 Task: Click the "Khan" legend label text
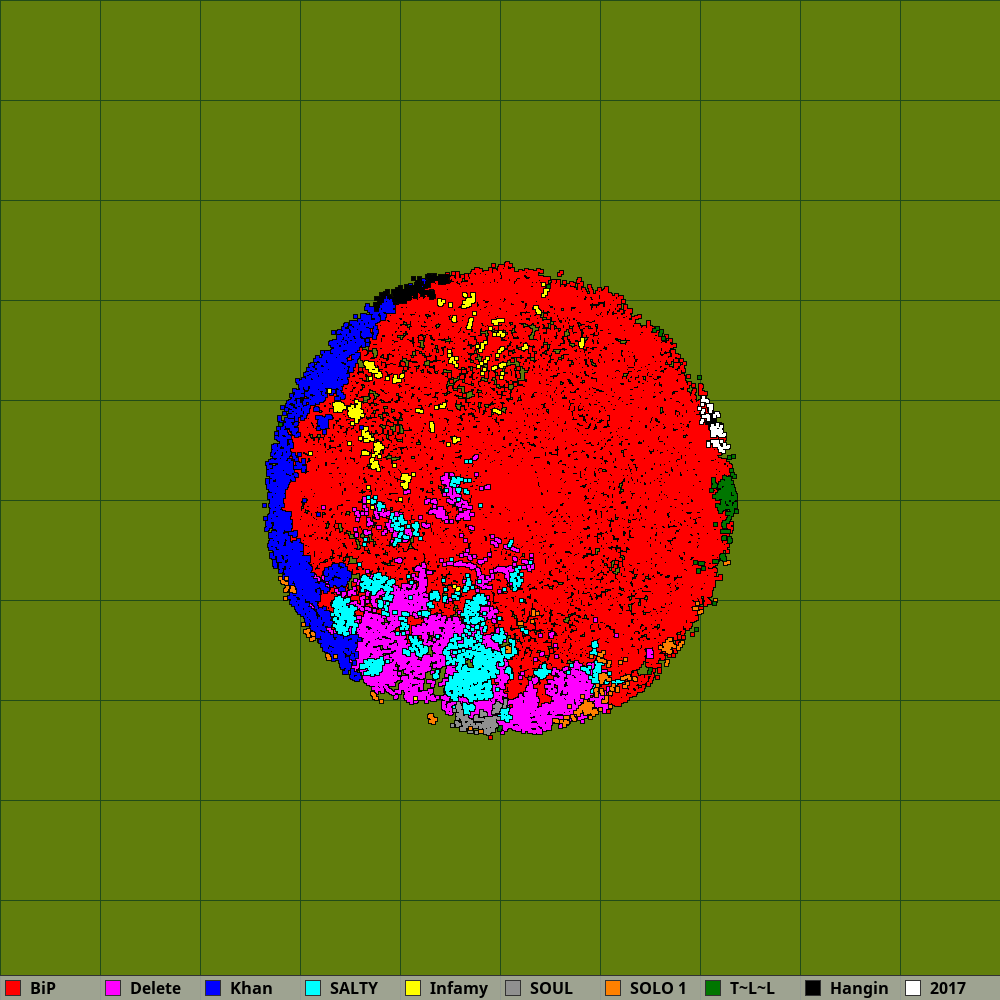[251, 988]
